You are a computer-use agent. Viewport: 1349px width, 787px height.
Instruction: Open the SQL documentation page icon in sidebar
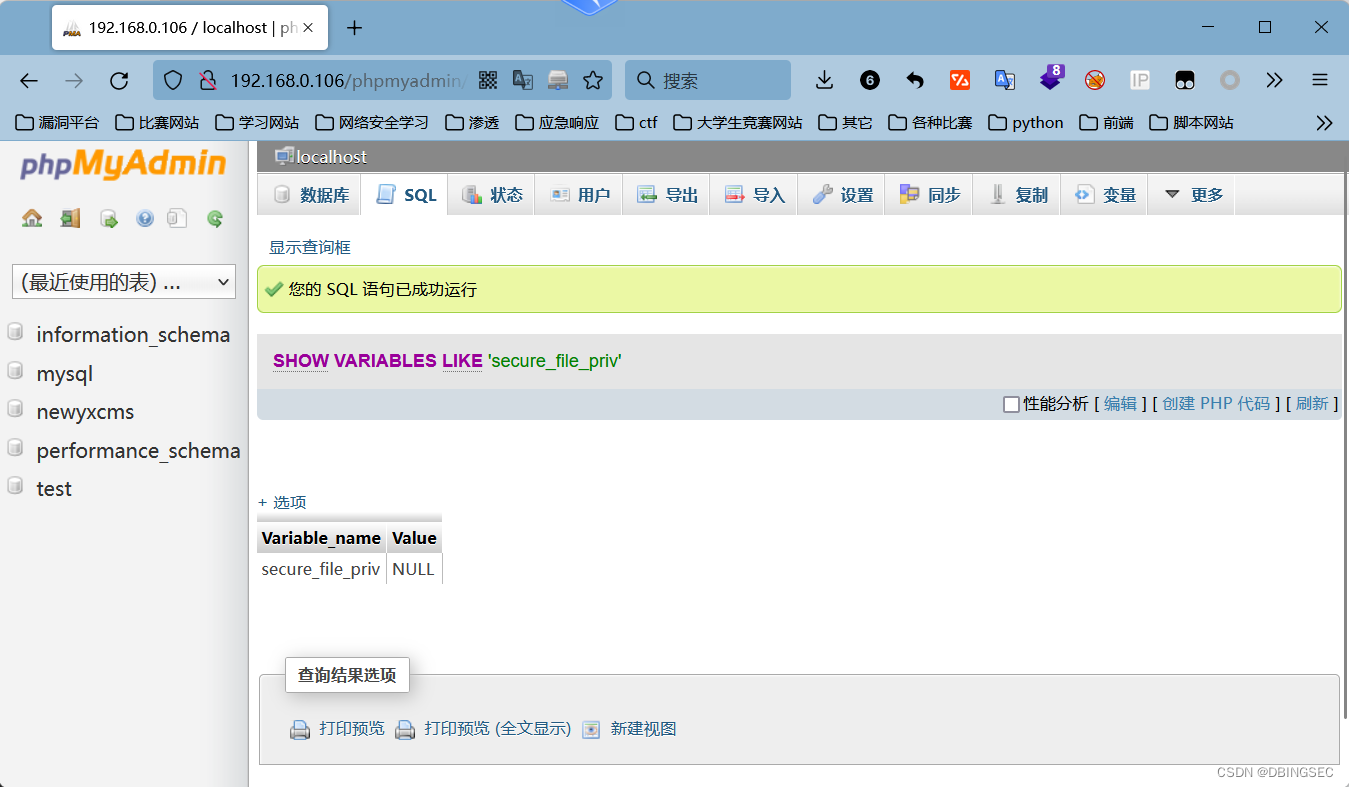click(x=177, y=218)
